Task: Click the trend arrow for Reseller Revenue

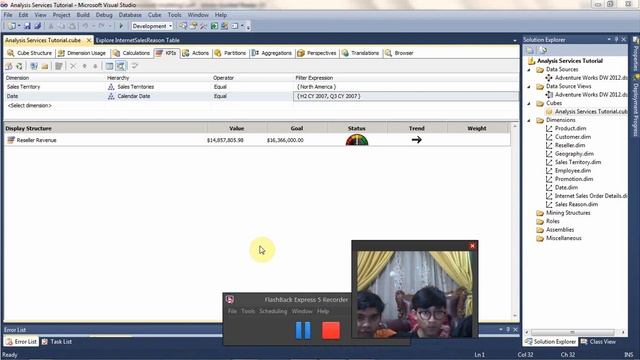Action: coord(416,140)
